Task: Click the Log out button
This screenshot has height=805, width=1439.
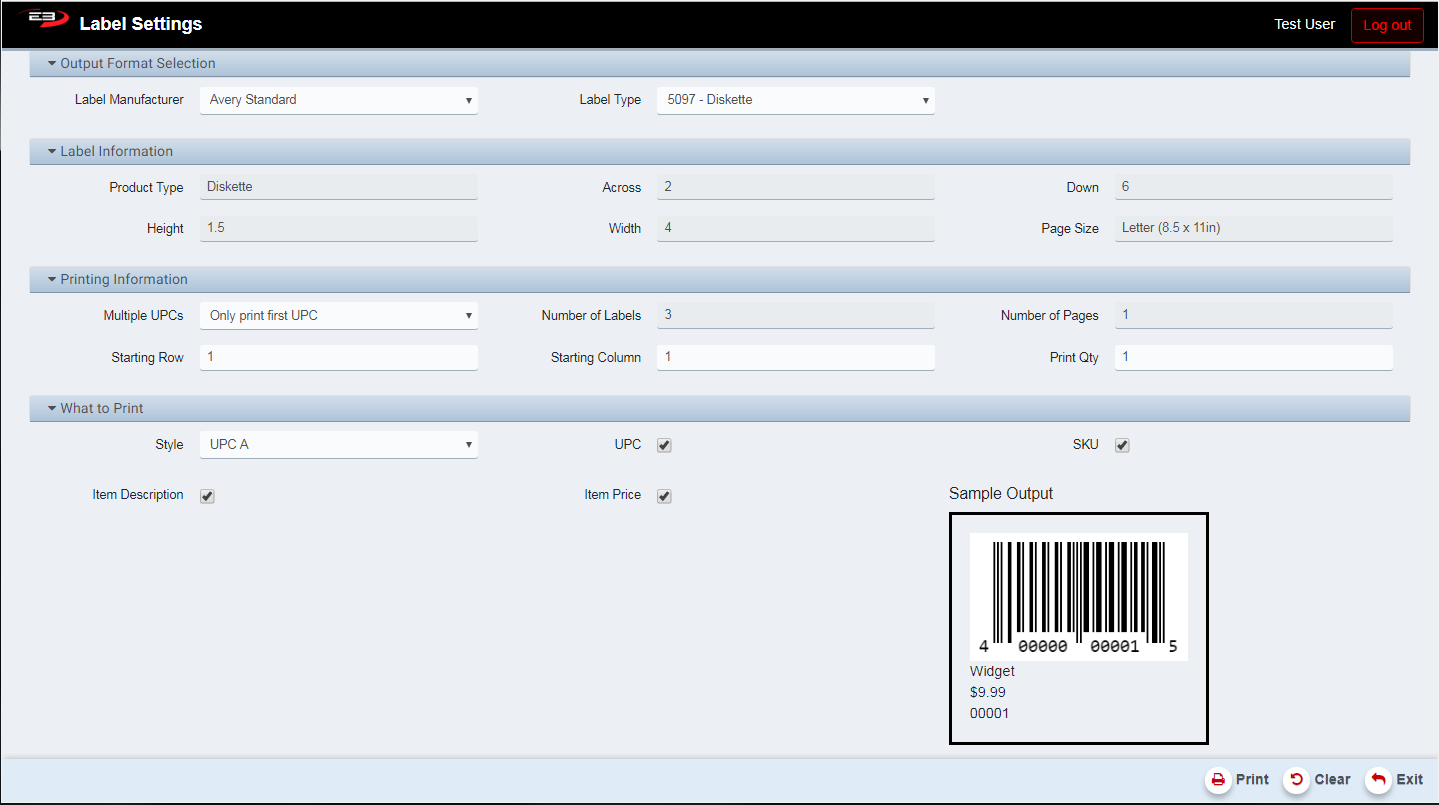Action: point(1386,25)
